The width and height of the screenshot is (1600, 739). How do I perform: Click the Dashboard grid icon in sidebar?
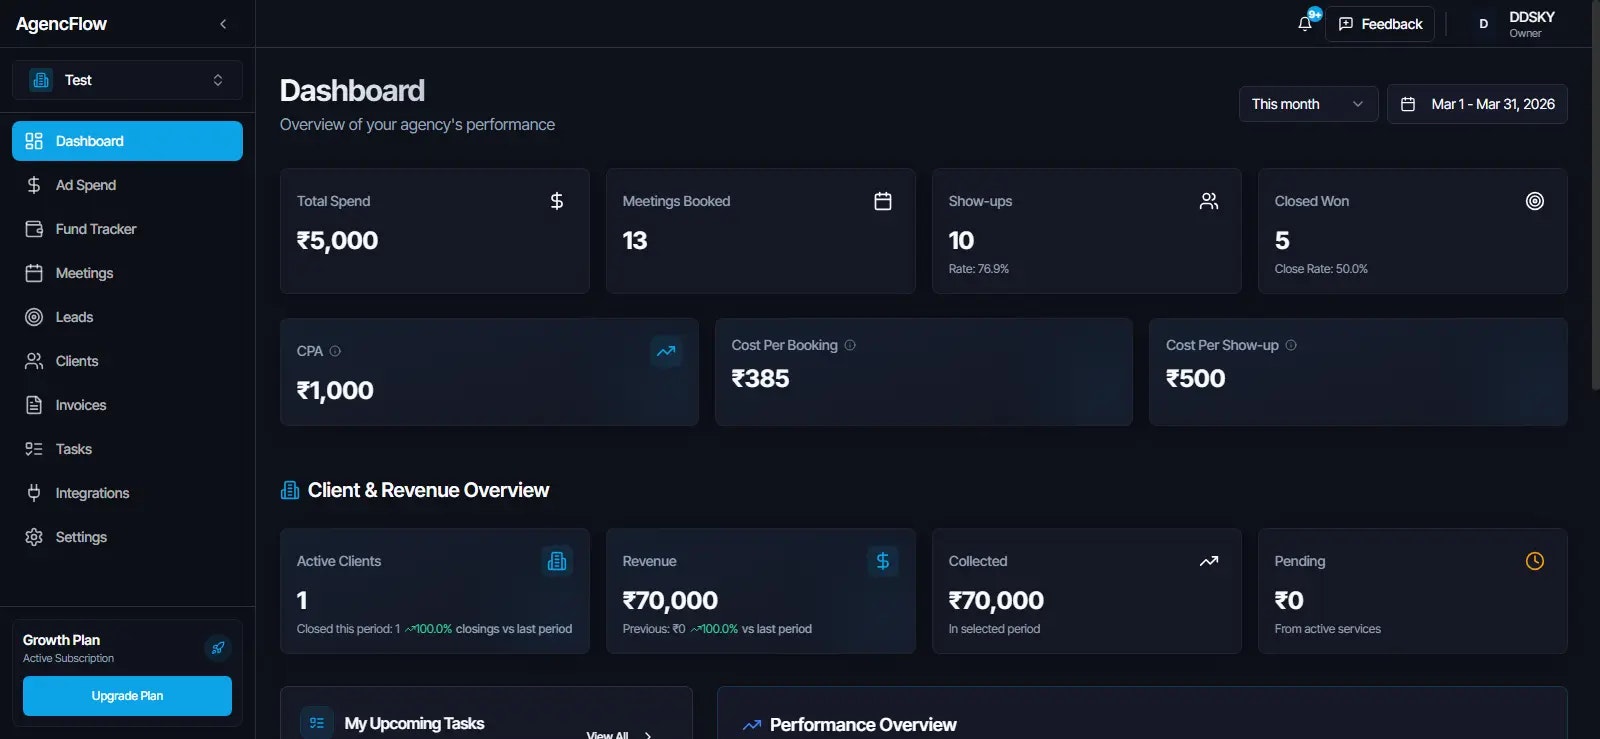(x=34, y=141)
